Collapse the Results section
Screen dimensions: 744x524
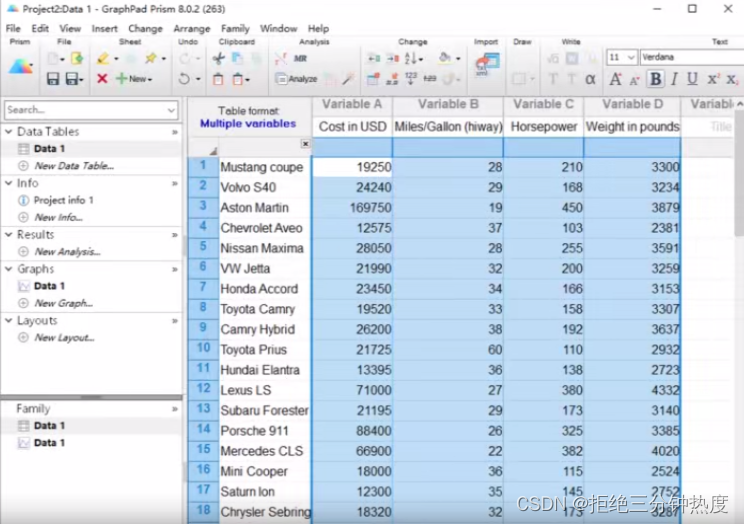point(9,234)
